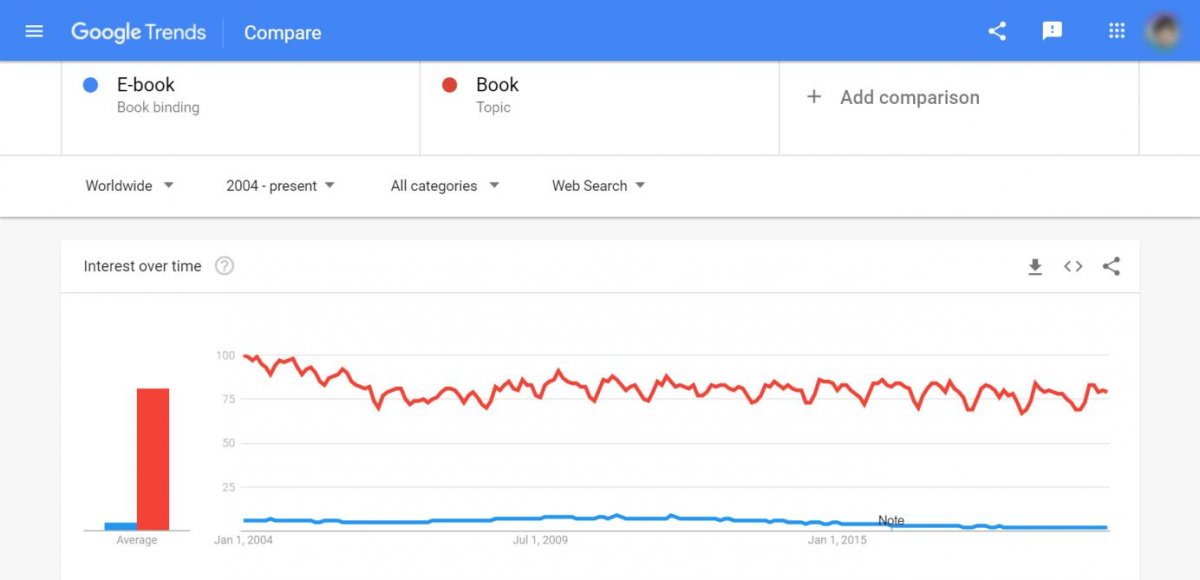
Task: Share the Interest over time chart
Action: point(1111,266)
